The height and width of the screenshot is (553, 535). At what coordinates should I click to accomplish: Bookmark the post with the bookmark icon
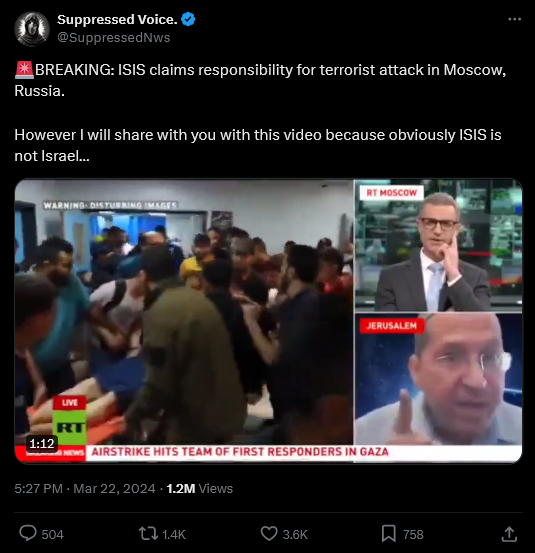[x=389, y=534]
